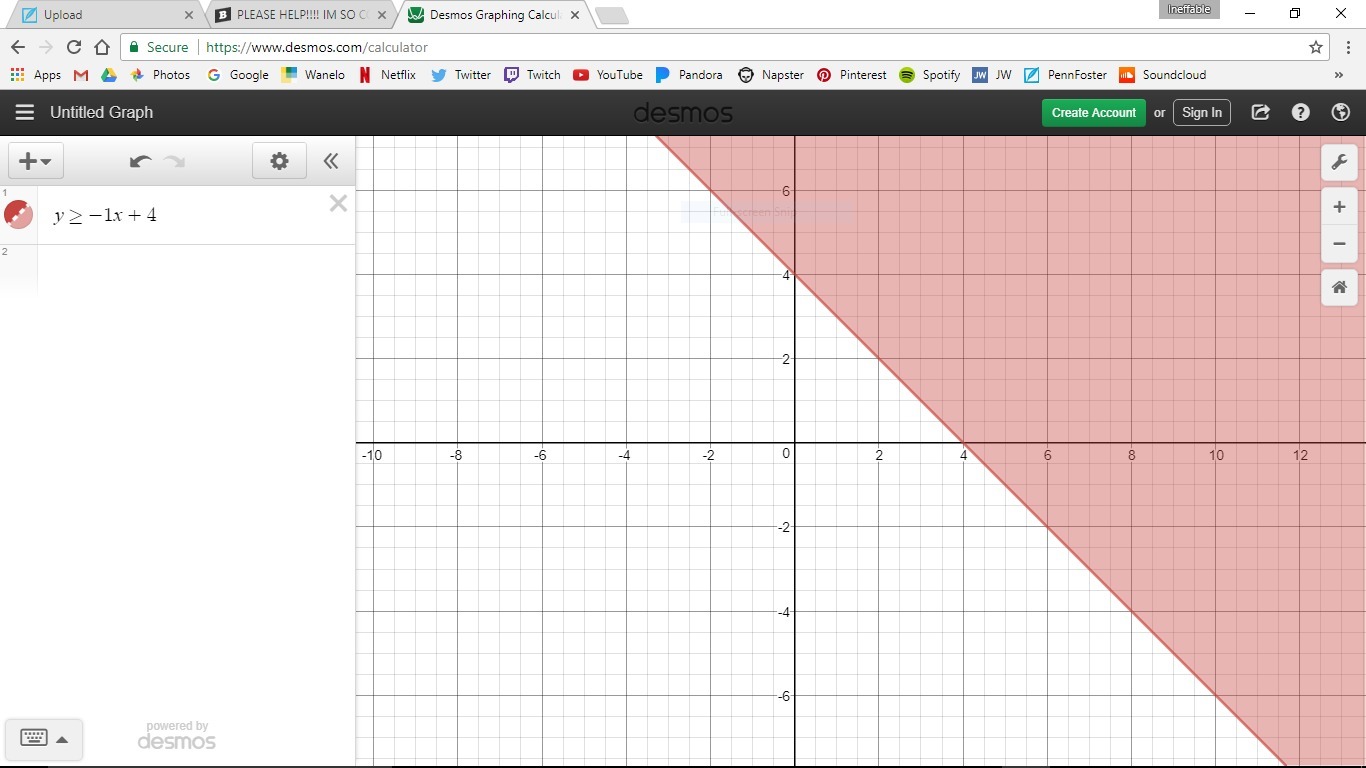Redo the last expression change
Viewport: 1366px width, 768px height.
[x=175, y=161]
